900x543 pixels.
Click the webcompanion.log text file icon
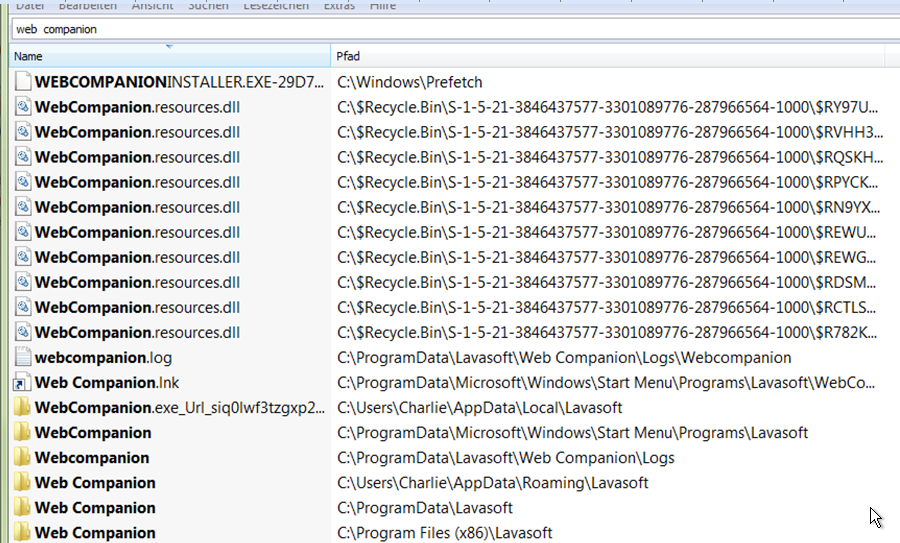(x=23, y=357)
